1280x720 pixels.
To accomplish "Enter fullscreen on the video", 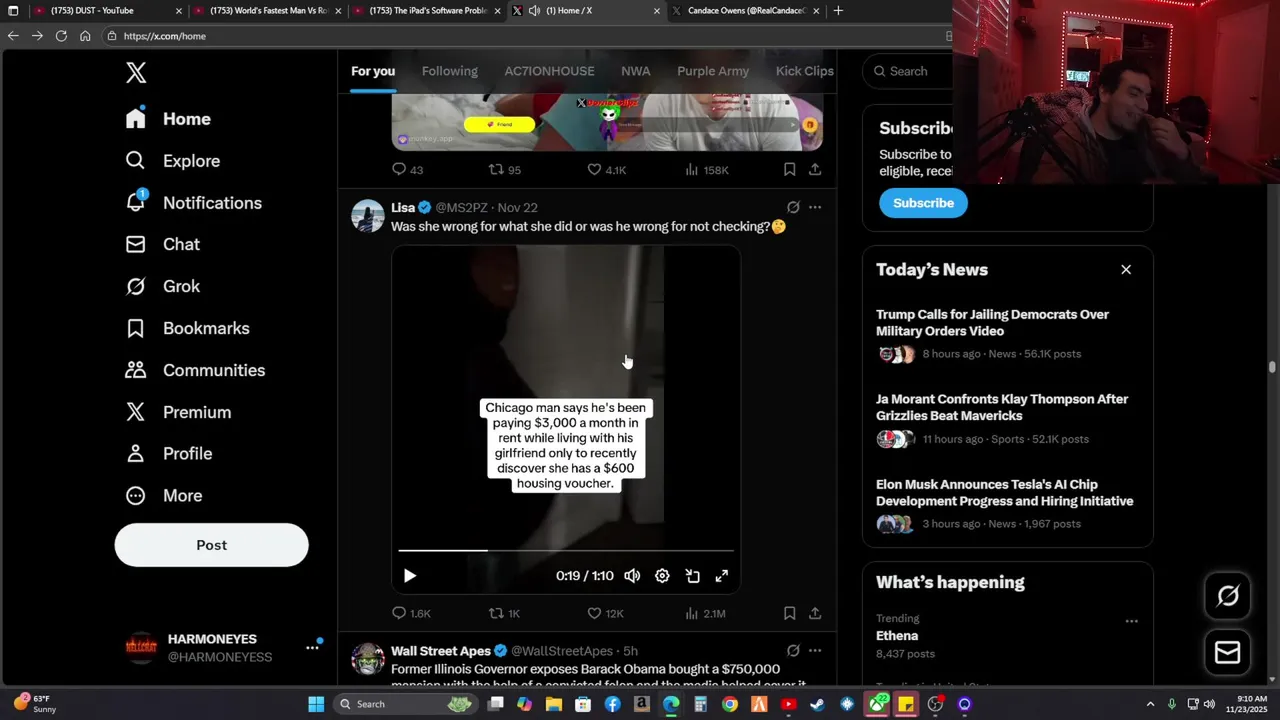I will [722, 576].
